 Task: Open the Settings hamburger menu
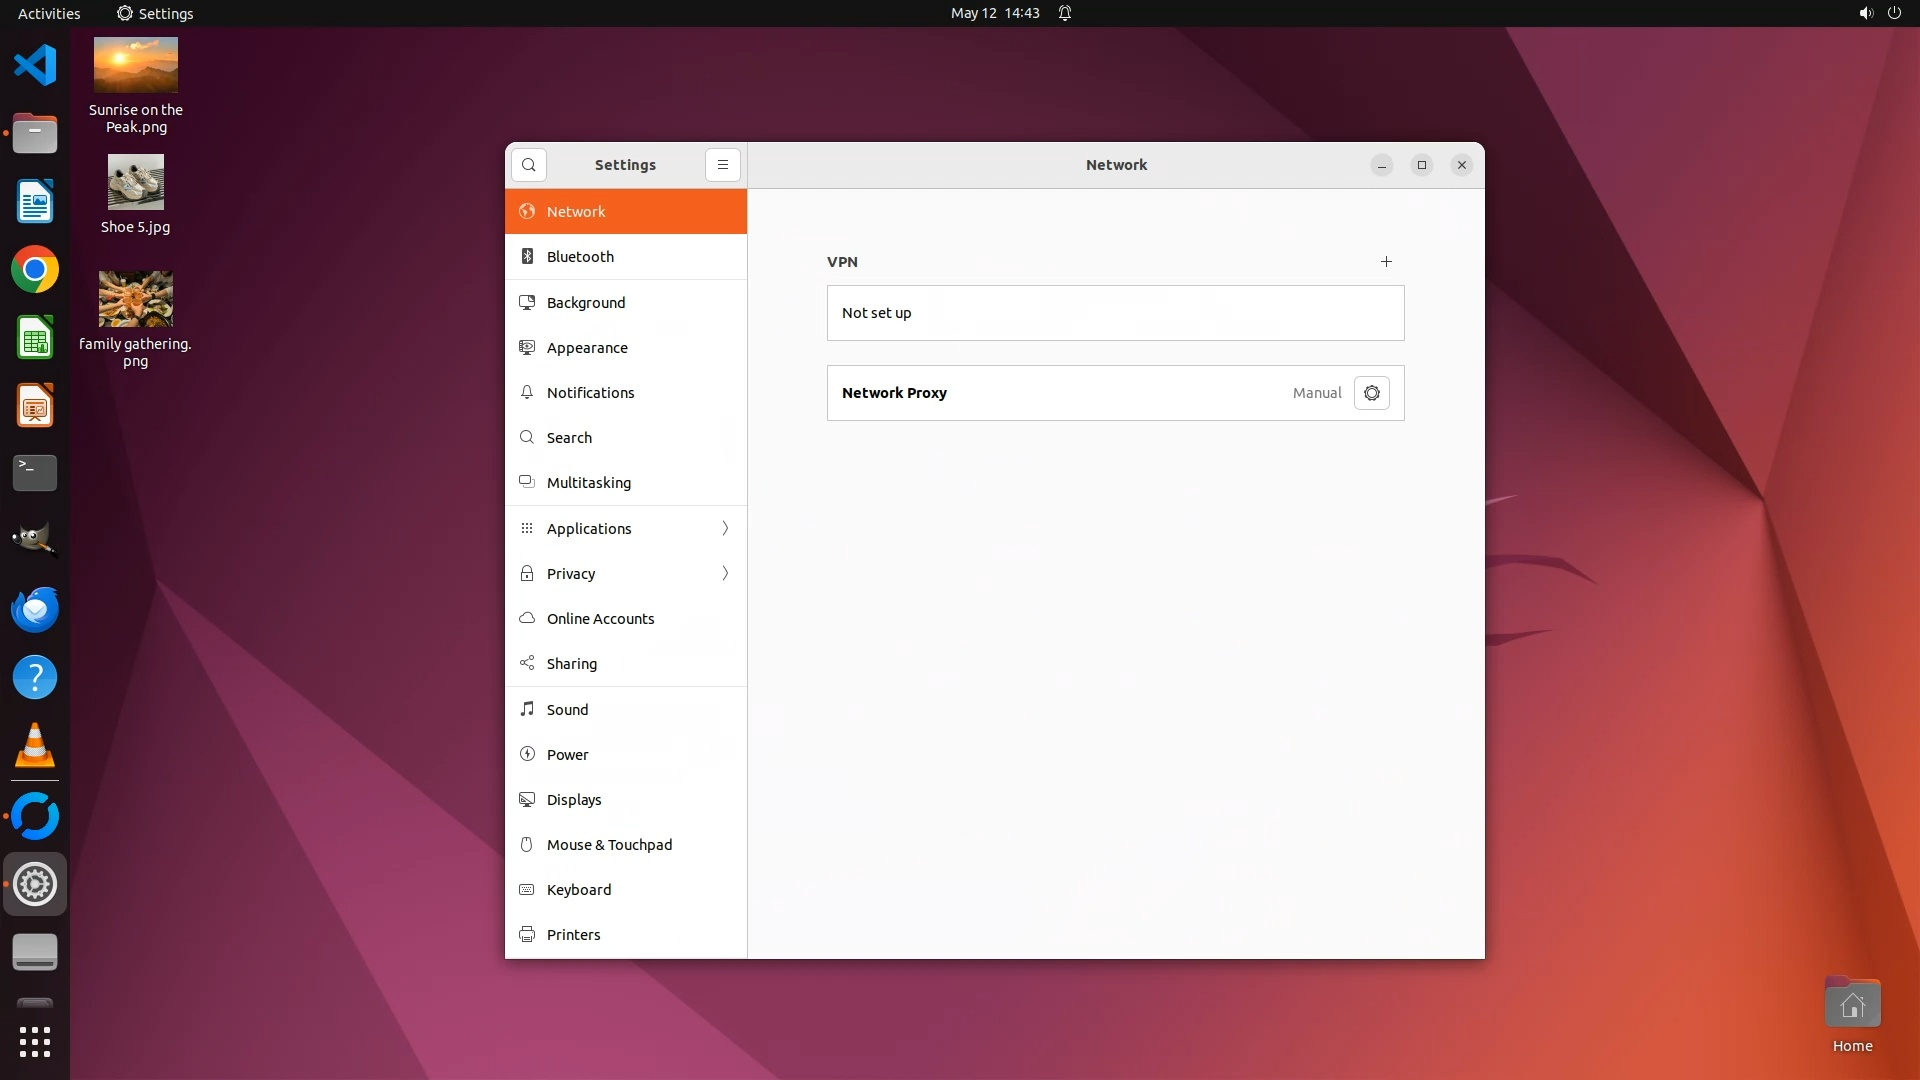pyautogui.click(x=722, y=165)
